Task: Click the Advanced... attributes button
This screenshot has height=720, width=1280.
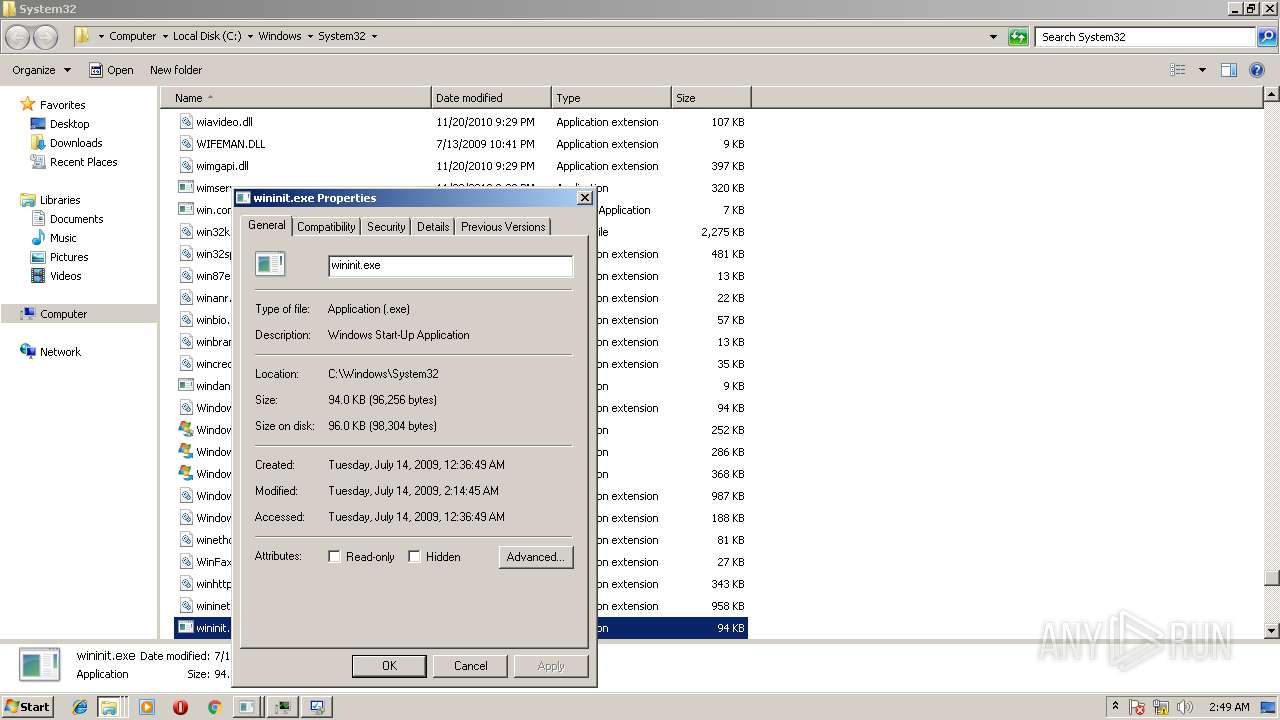Action: pos(536,557)
